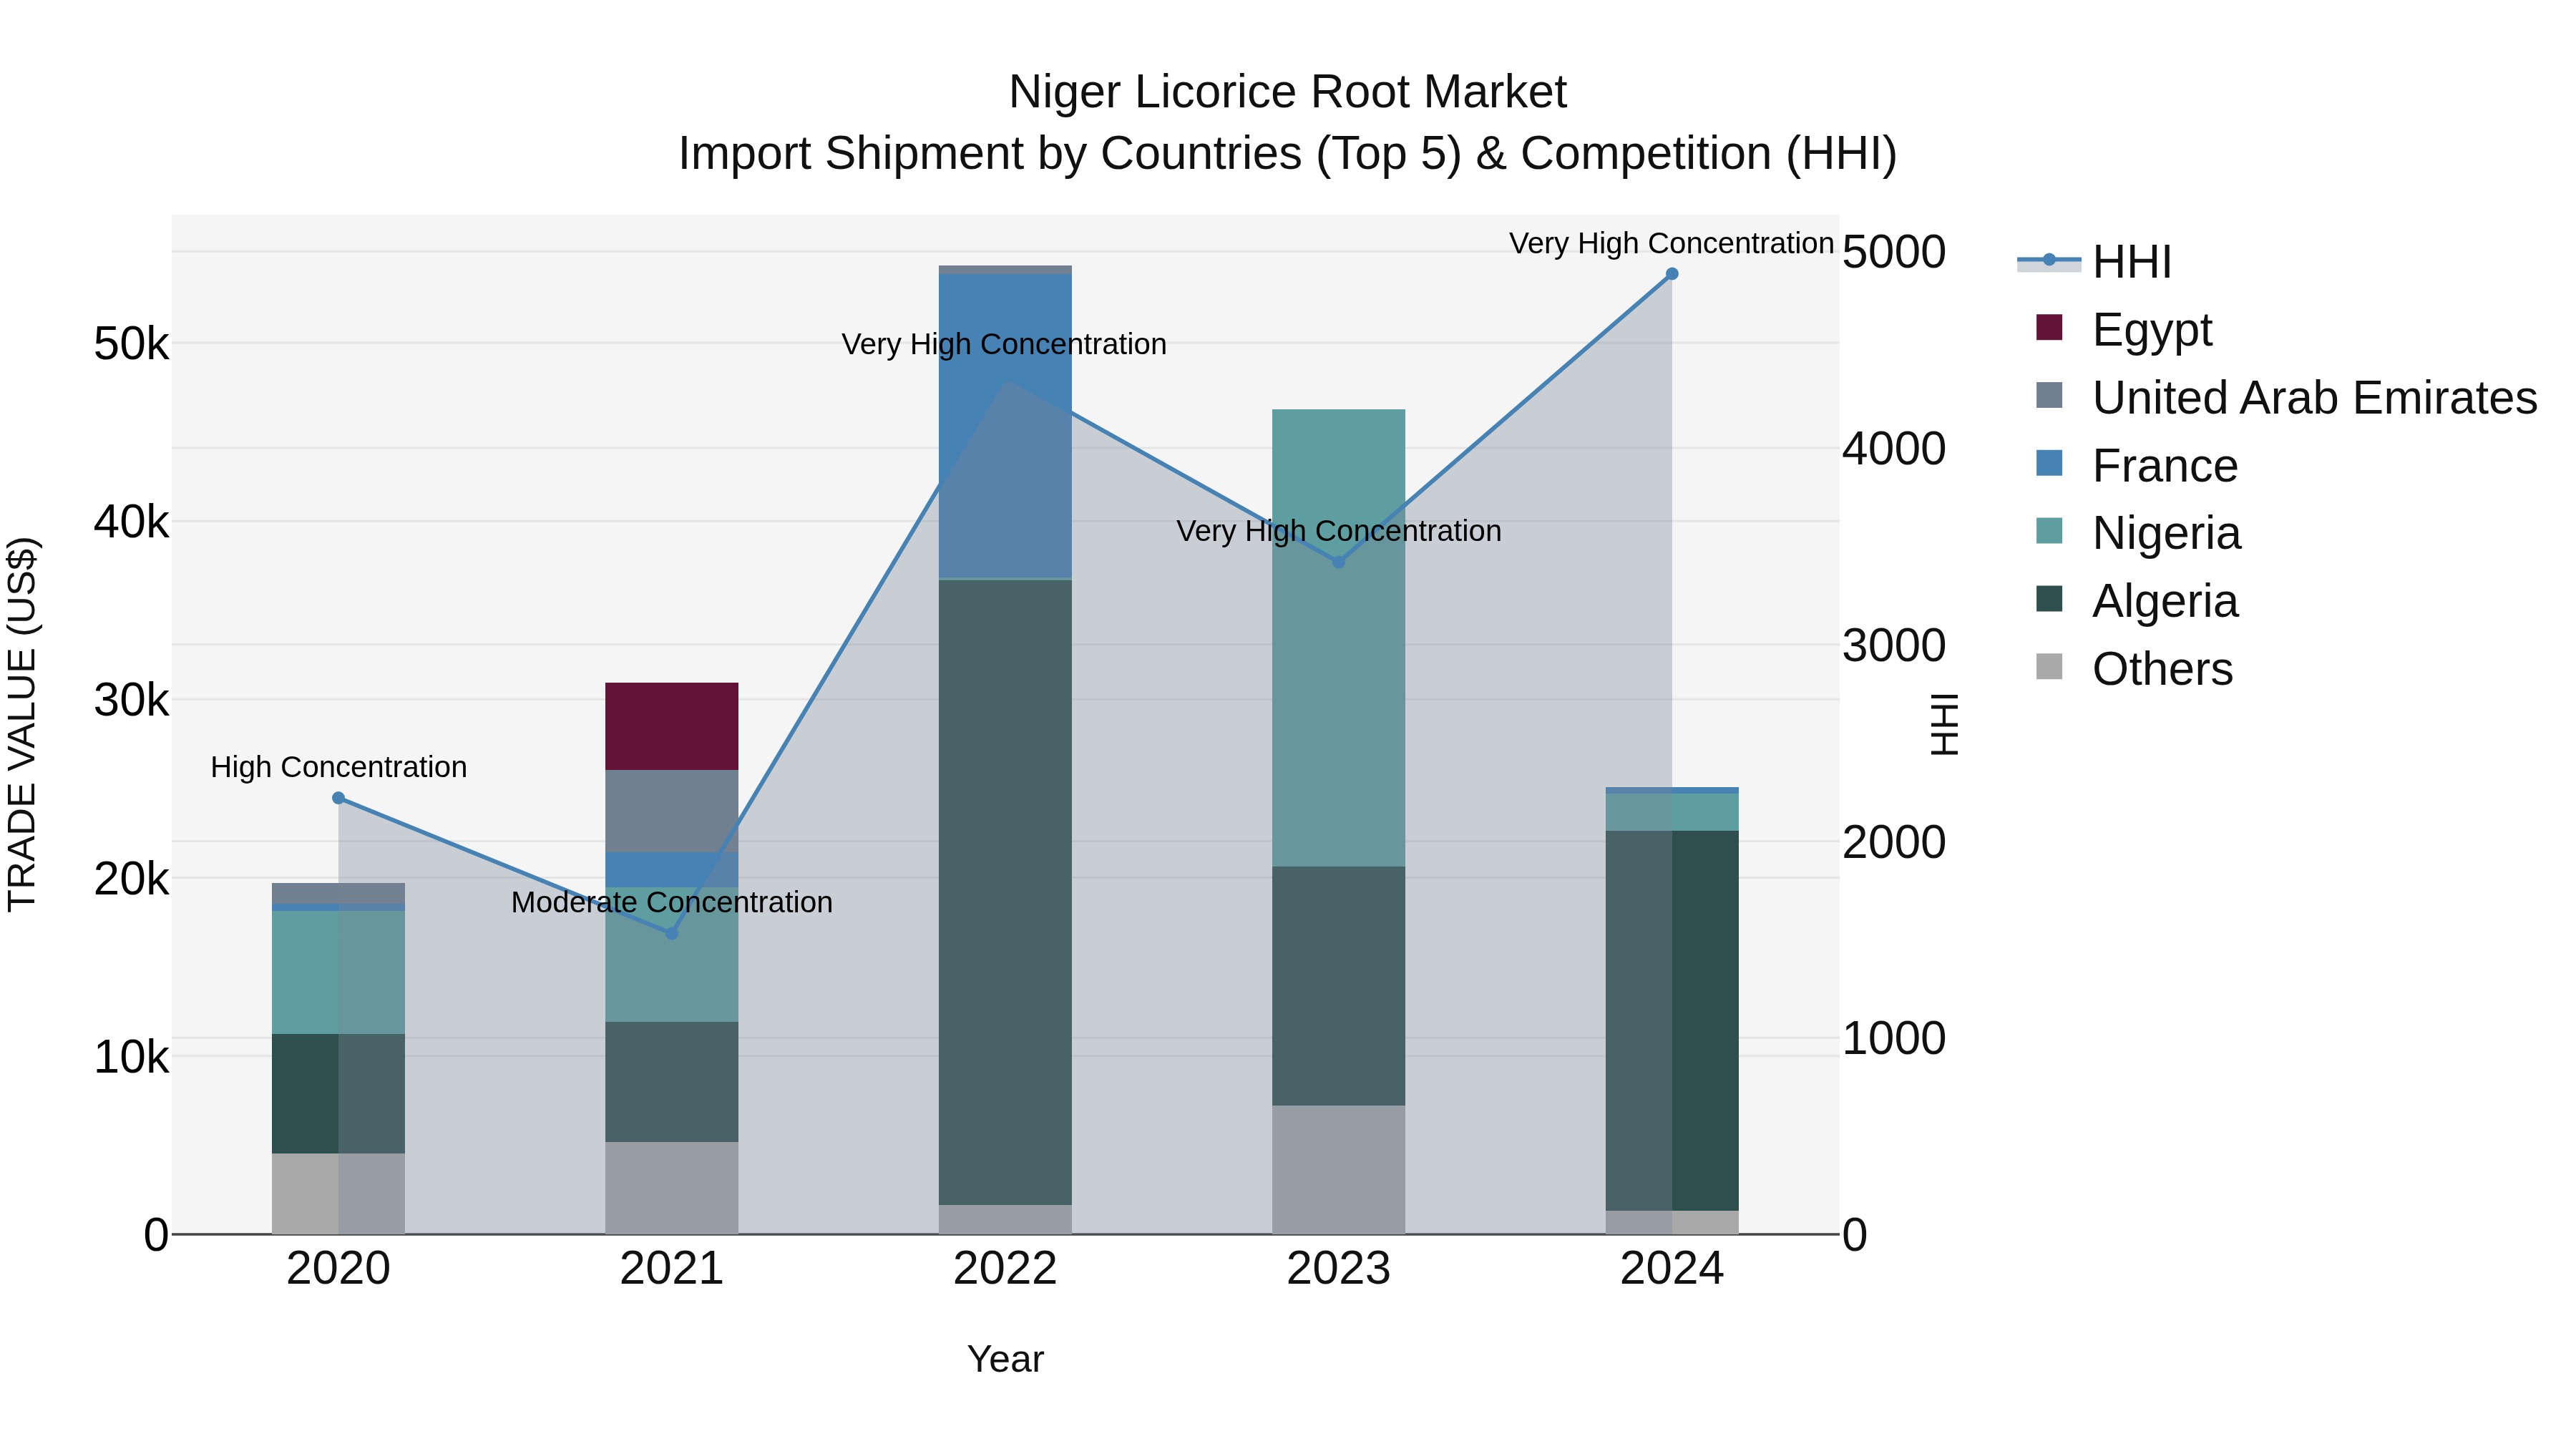2576x1449 pixels.
Task: Click 2023 'Very High Concentration' annotation
Action: pyautogui.click(x=1339, y=531)
